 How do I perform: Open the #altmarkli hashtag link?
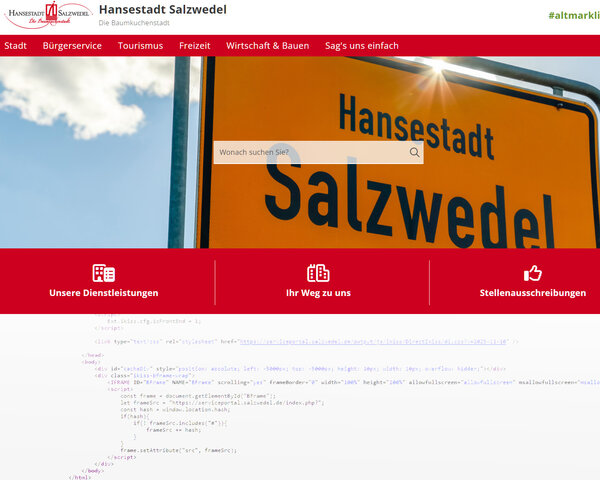click(574, 16)
